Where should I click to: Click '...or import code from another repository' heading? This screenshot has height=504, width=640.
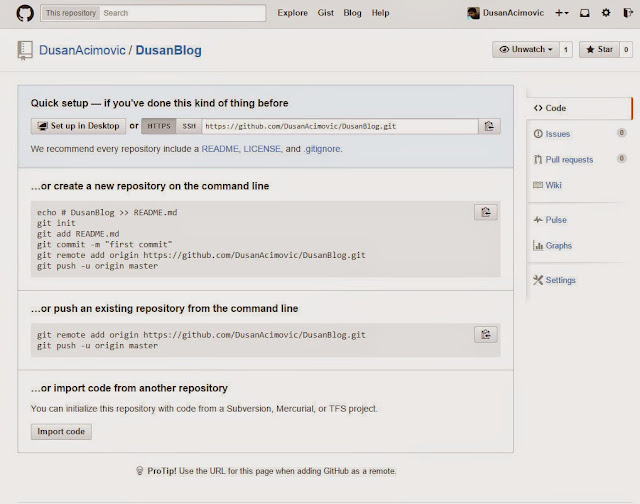129,388
